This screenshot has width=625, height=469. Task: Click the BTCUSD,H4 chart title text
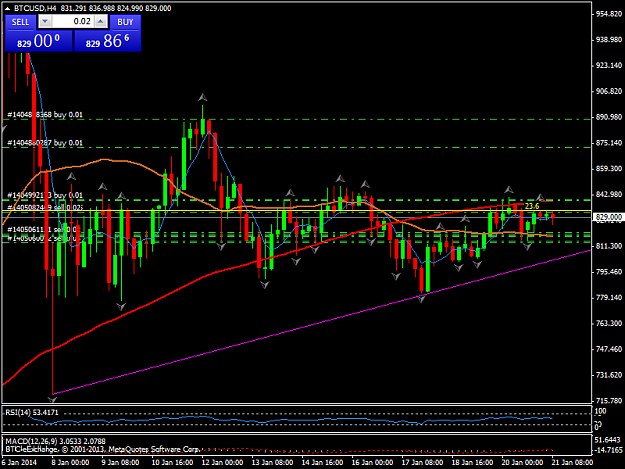pos(35,8)
